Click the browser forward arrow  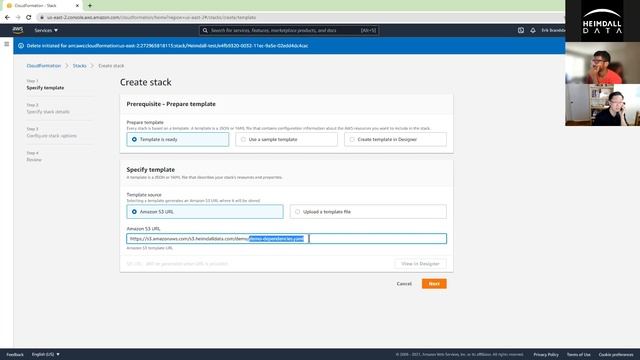click(18, 18)
